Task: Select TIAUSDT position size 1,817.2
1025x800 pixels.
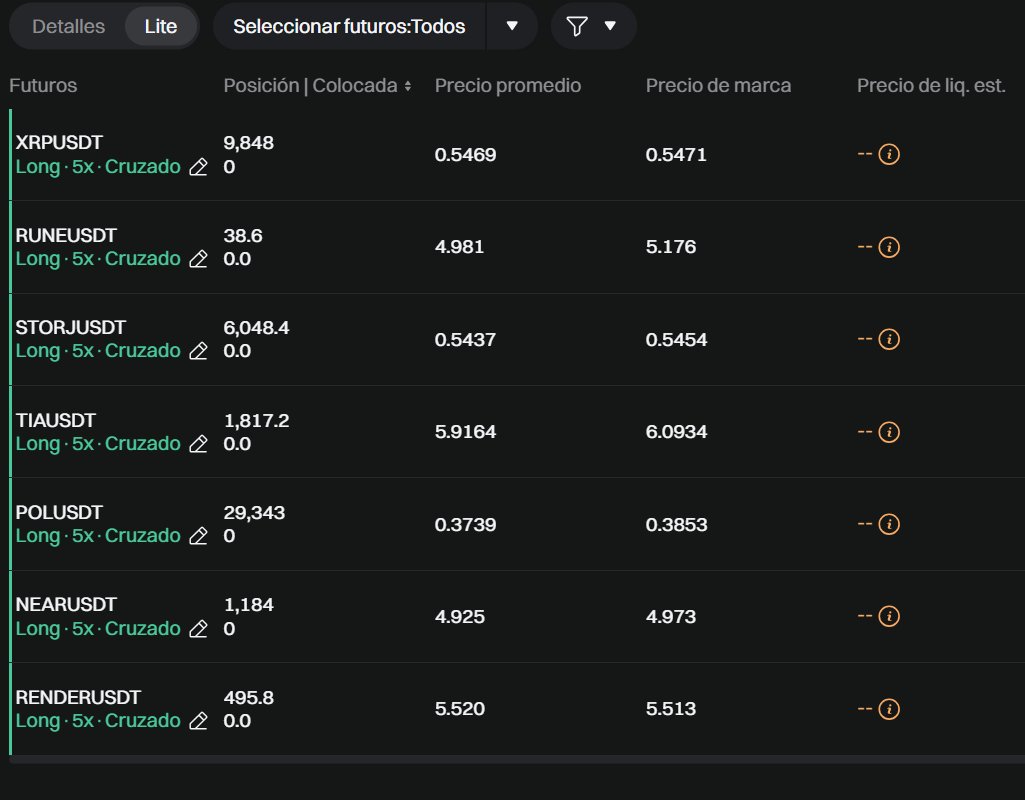Action: click(x=256, y=420)
